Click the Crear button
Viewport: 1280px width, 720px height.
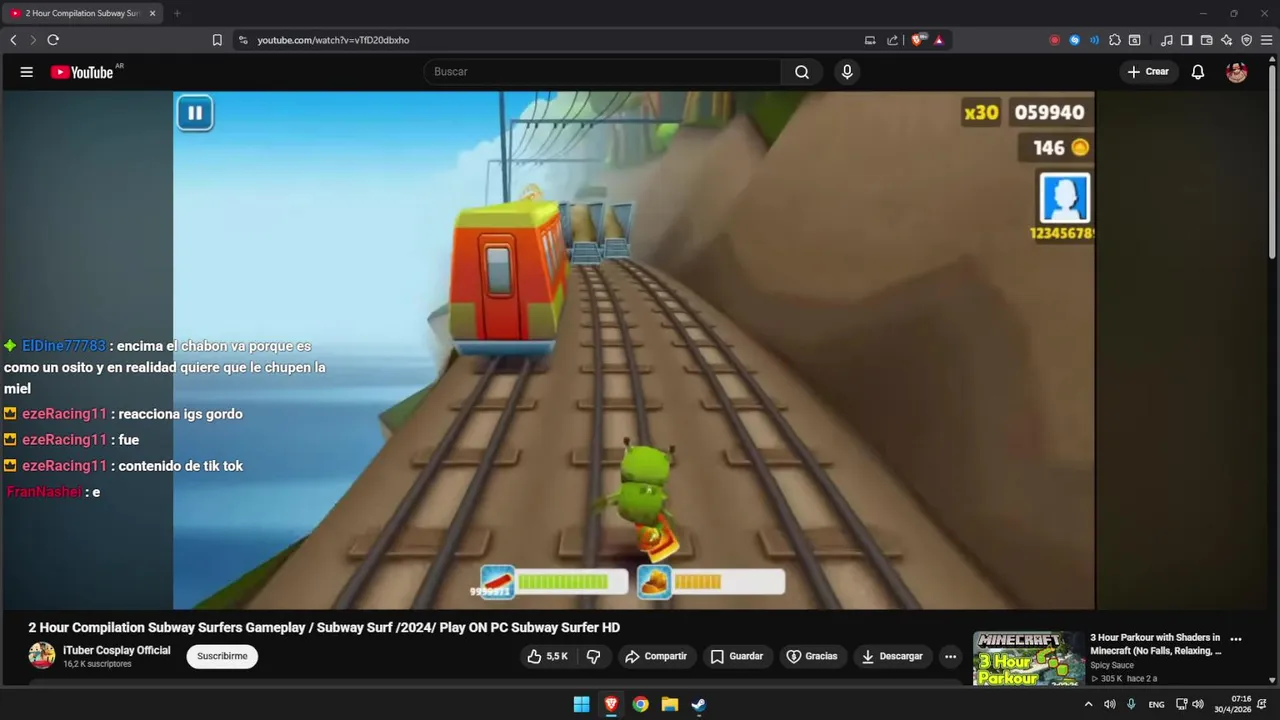pos(1148,72)
